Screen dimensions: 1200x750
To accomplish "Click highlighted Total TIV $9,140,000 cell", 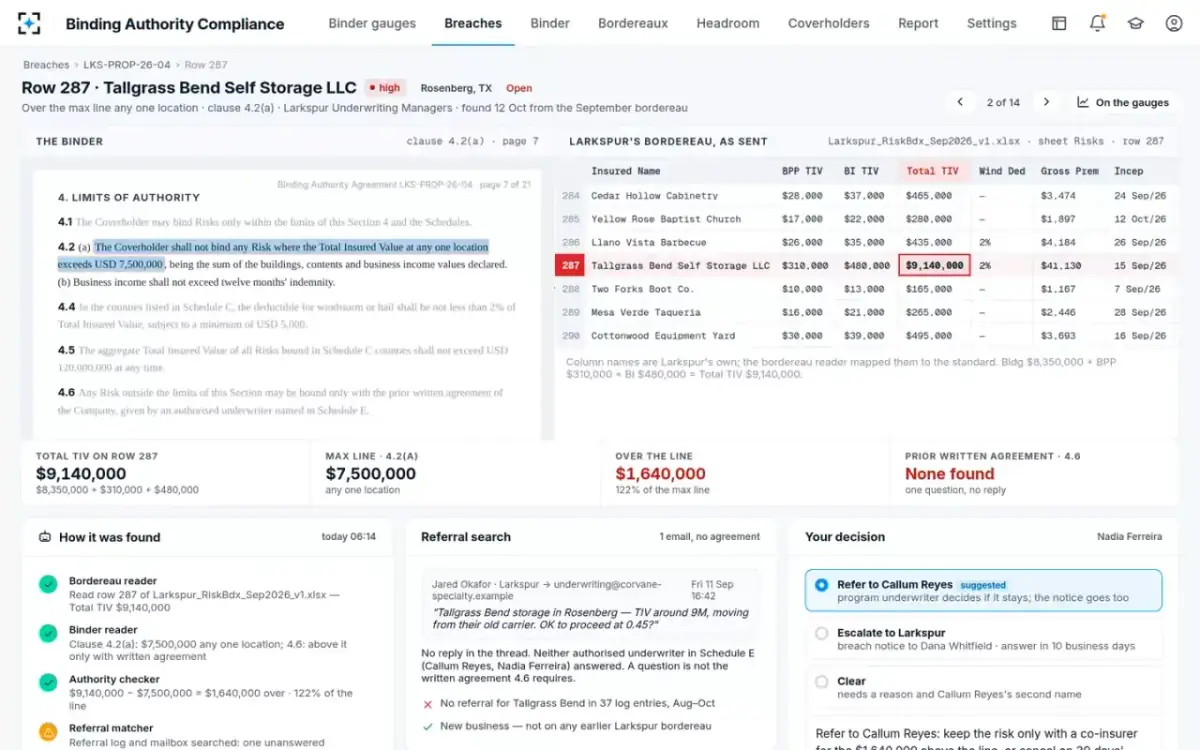I will 934,266.
